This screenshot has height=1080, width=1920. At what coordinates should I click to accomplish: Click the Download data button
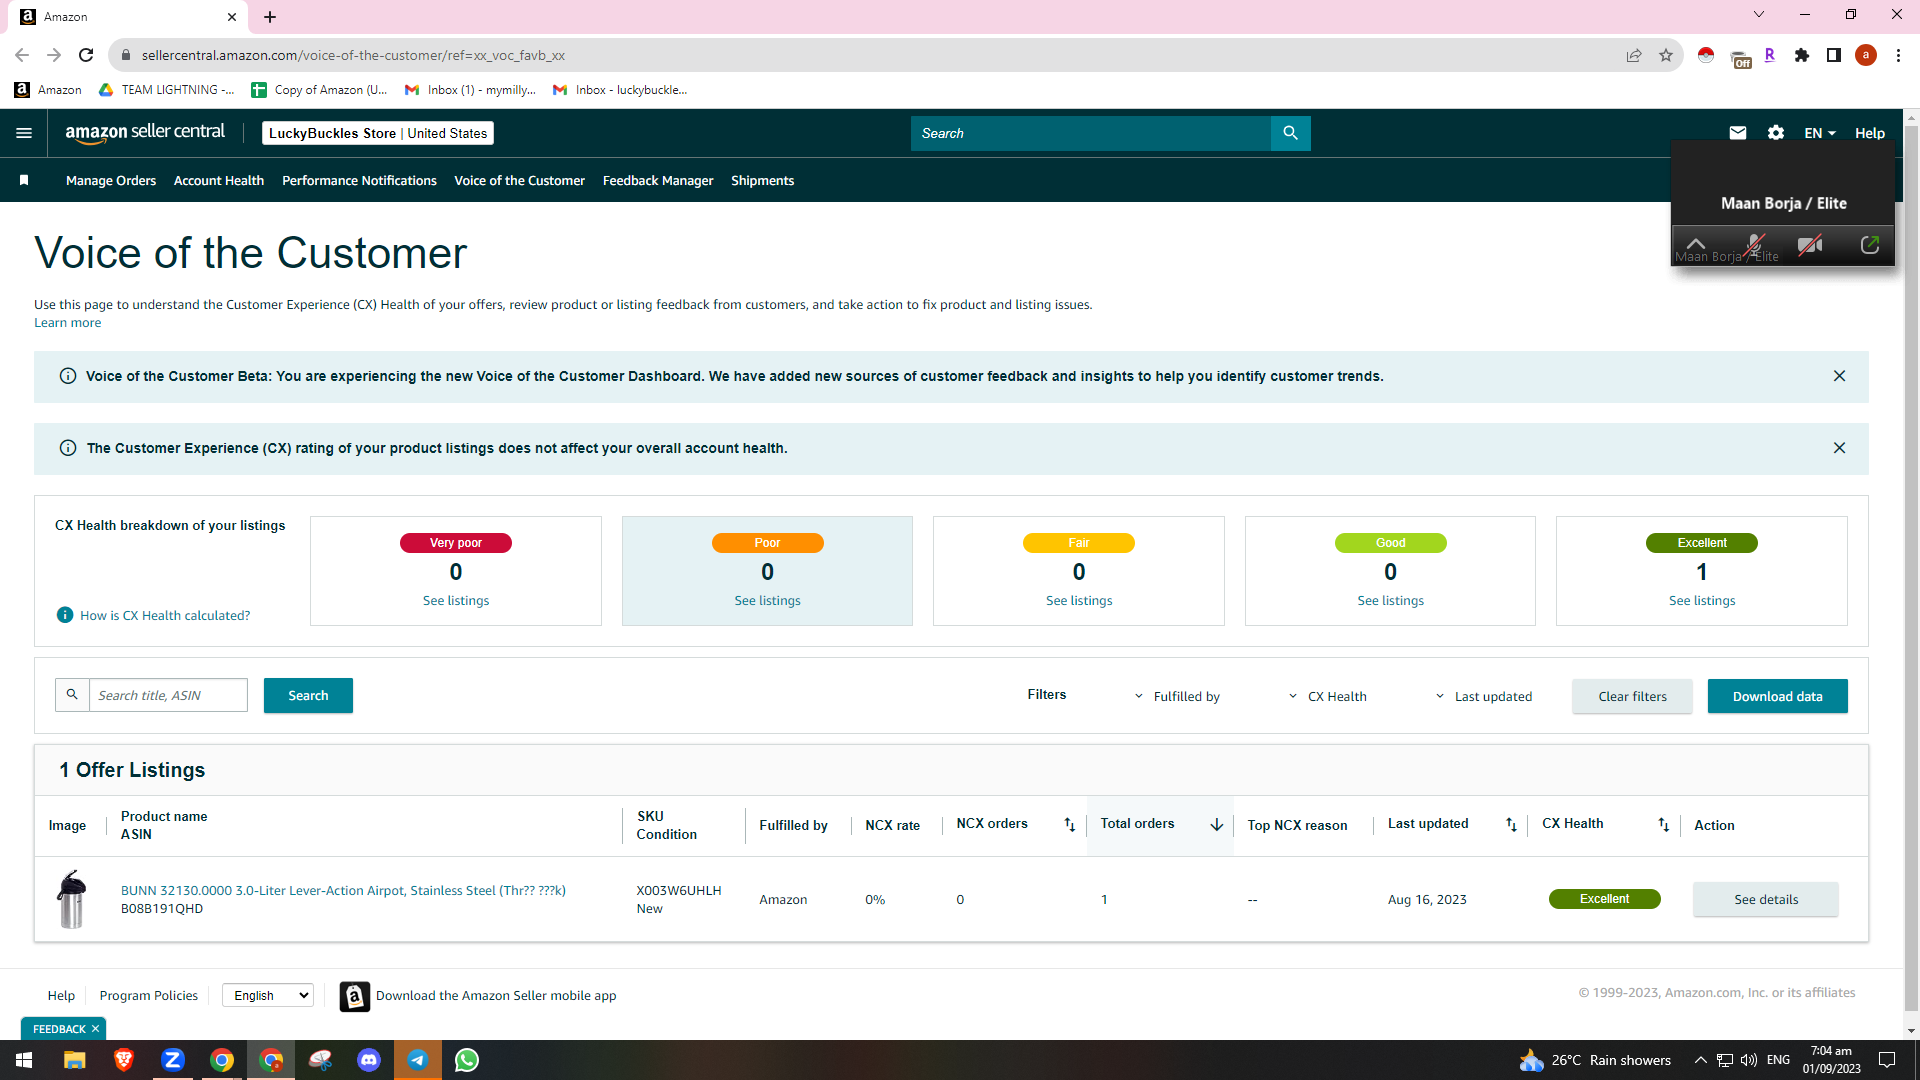tap(1777, 696)
